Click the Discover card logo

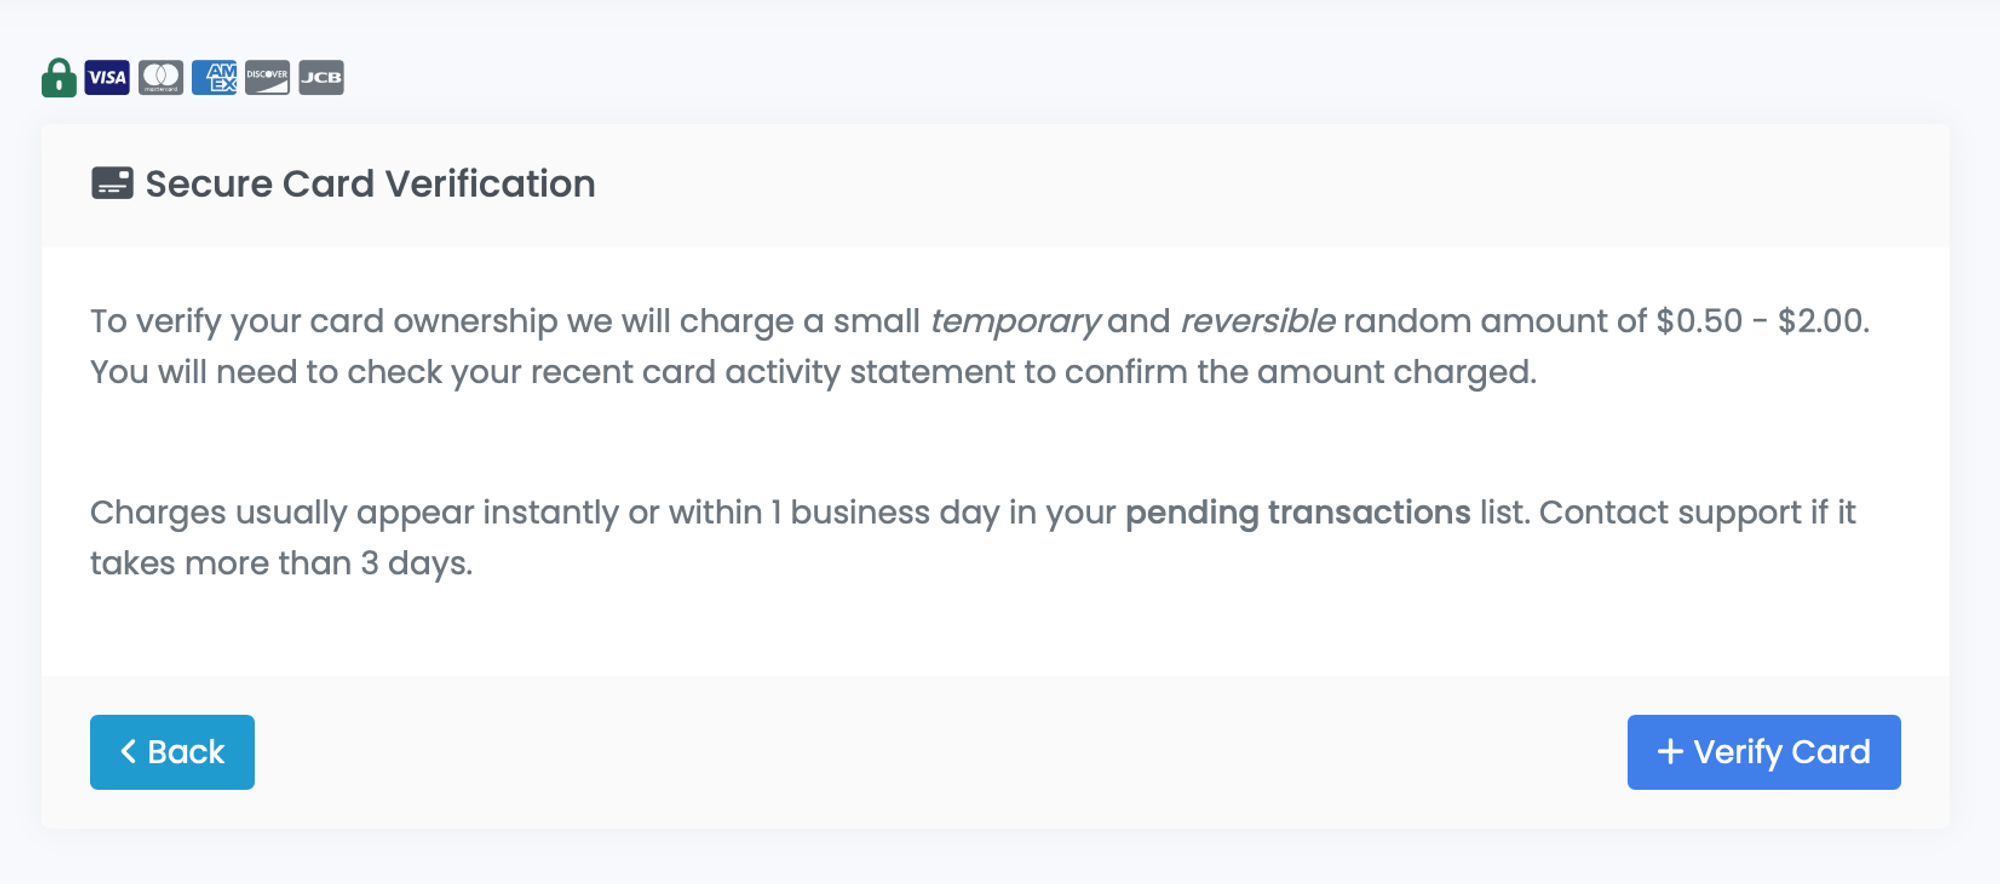[267, 78]
